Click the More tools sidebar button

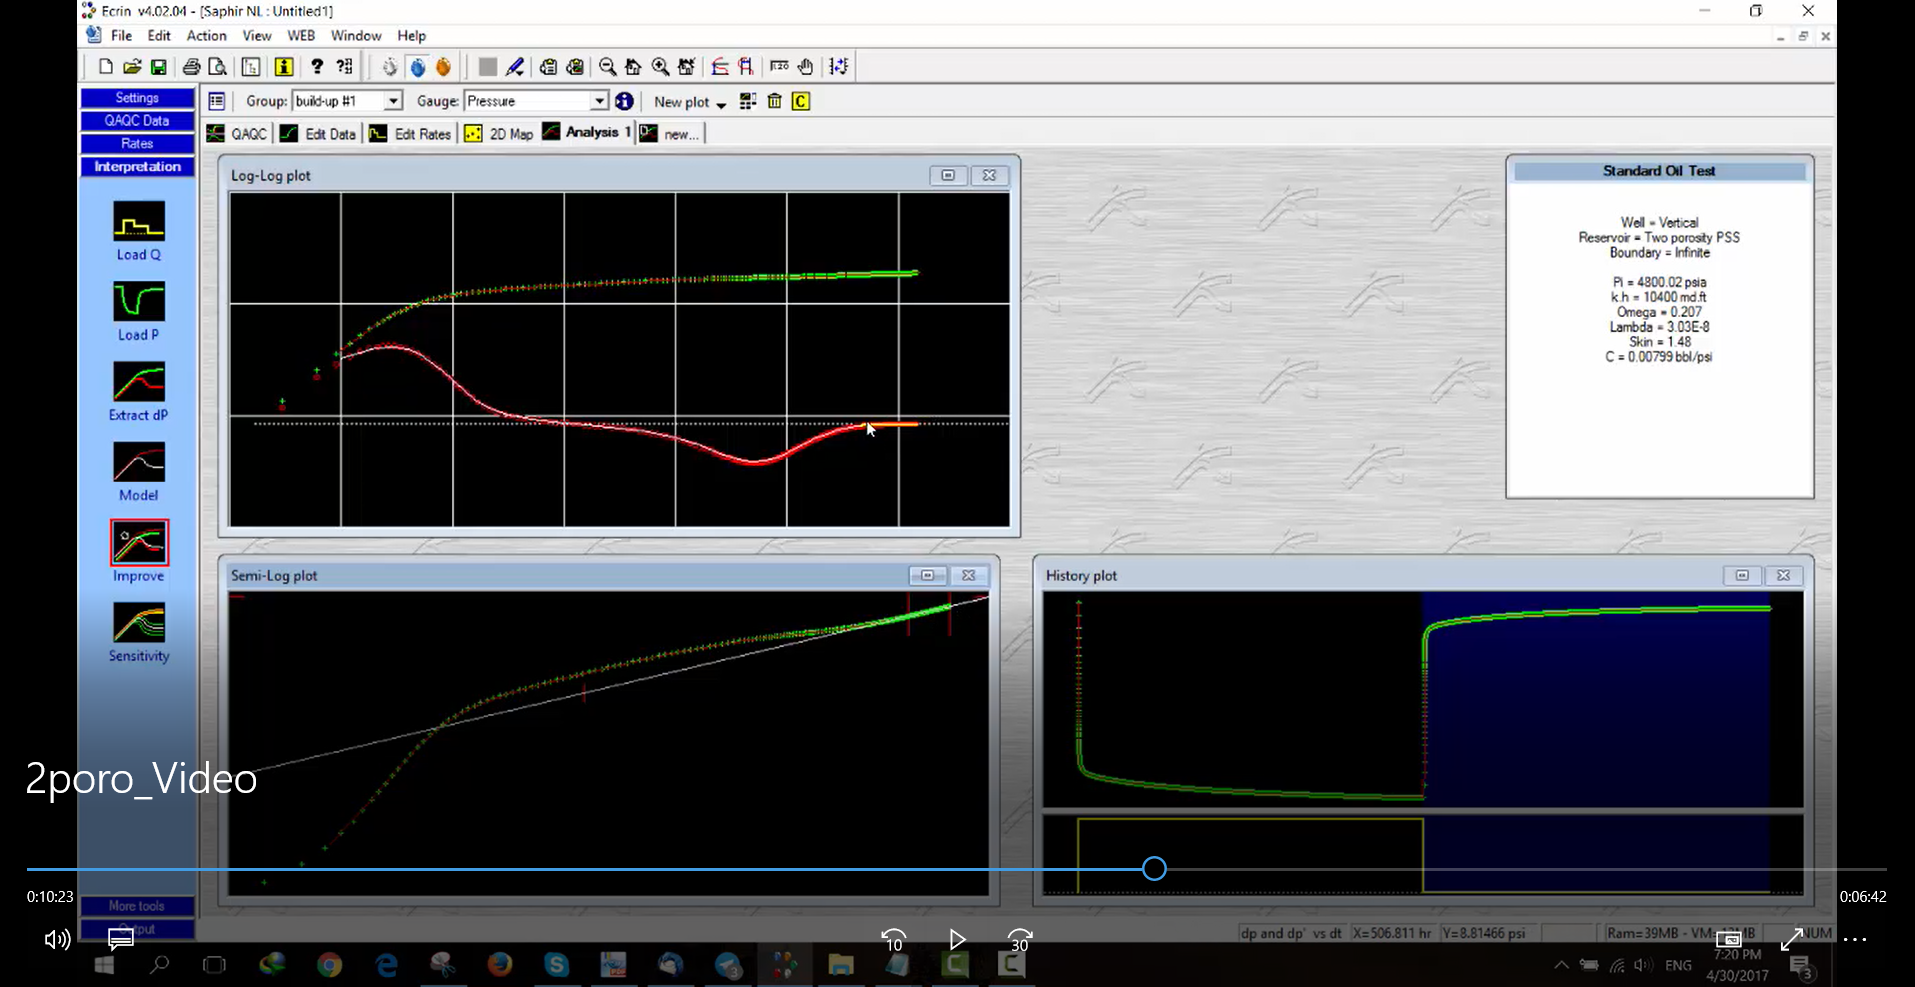[137, 905]
